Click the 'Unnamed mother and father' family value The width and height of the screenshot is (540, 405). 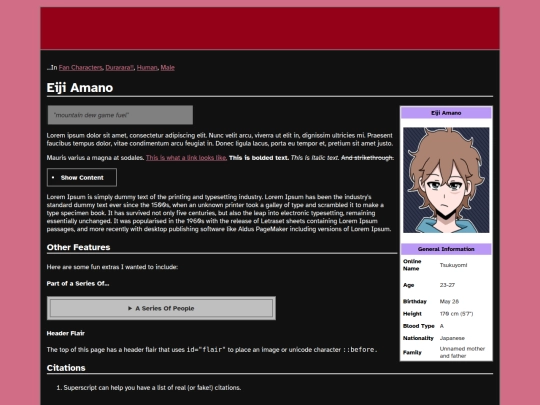[x=462, y=352]
